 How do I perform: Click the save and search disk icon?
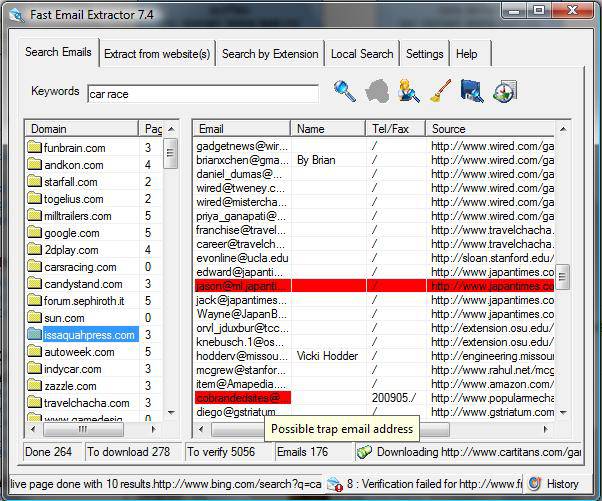pyautogui.click(x=472, y=91)
